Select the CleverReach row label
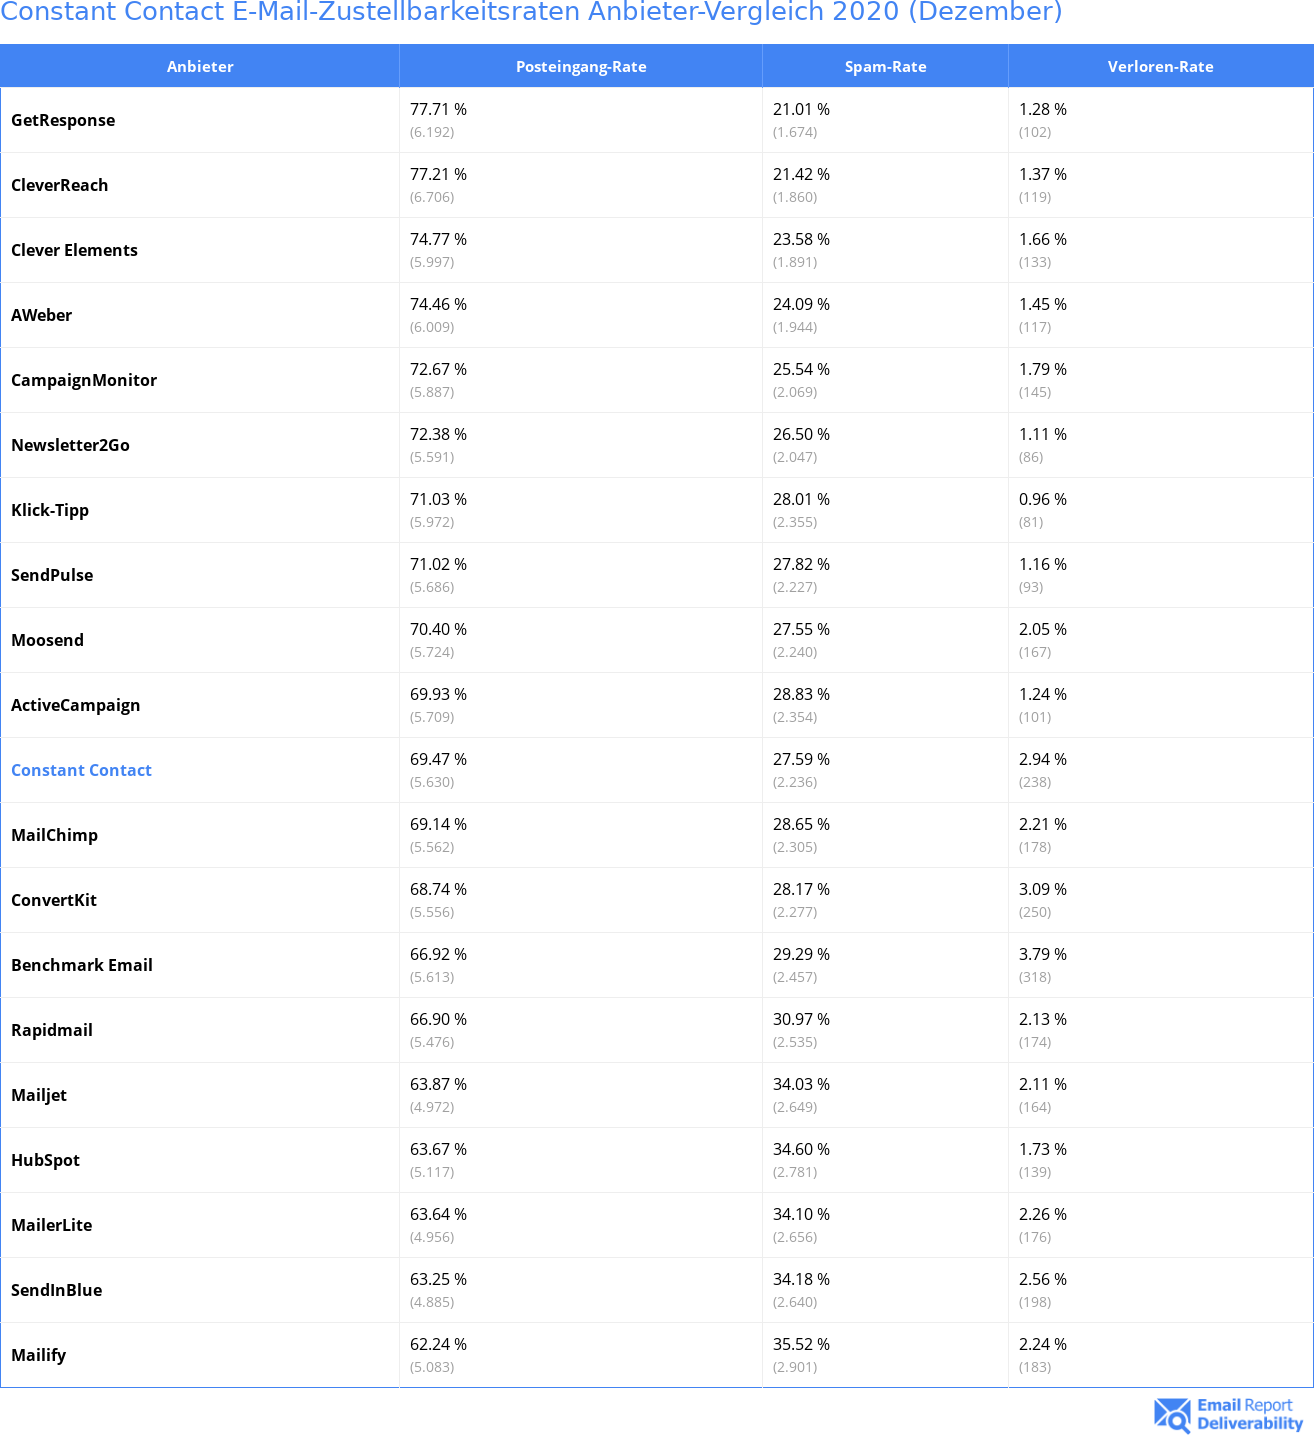The height and width of the screenshot is (1435, 1314). pyautogui.click(x=59, y=185)
